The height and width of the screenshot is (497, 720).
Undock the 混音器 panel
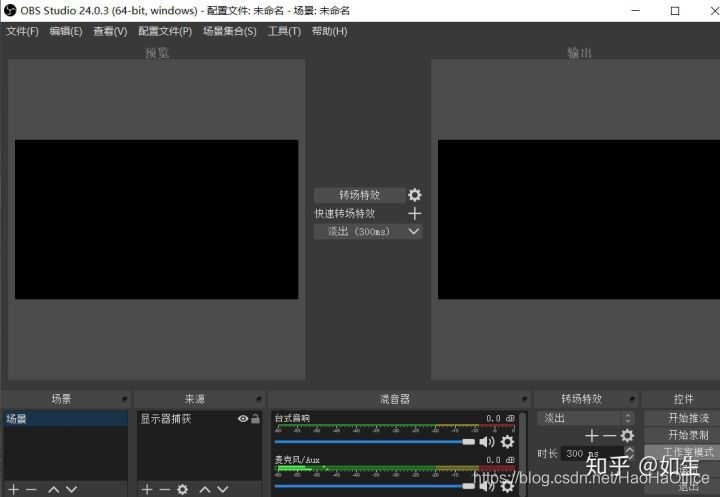pos(524,399)
